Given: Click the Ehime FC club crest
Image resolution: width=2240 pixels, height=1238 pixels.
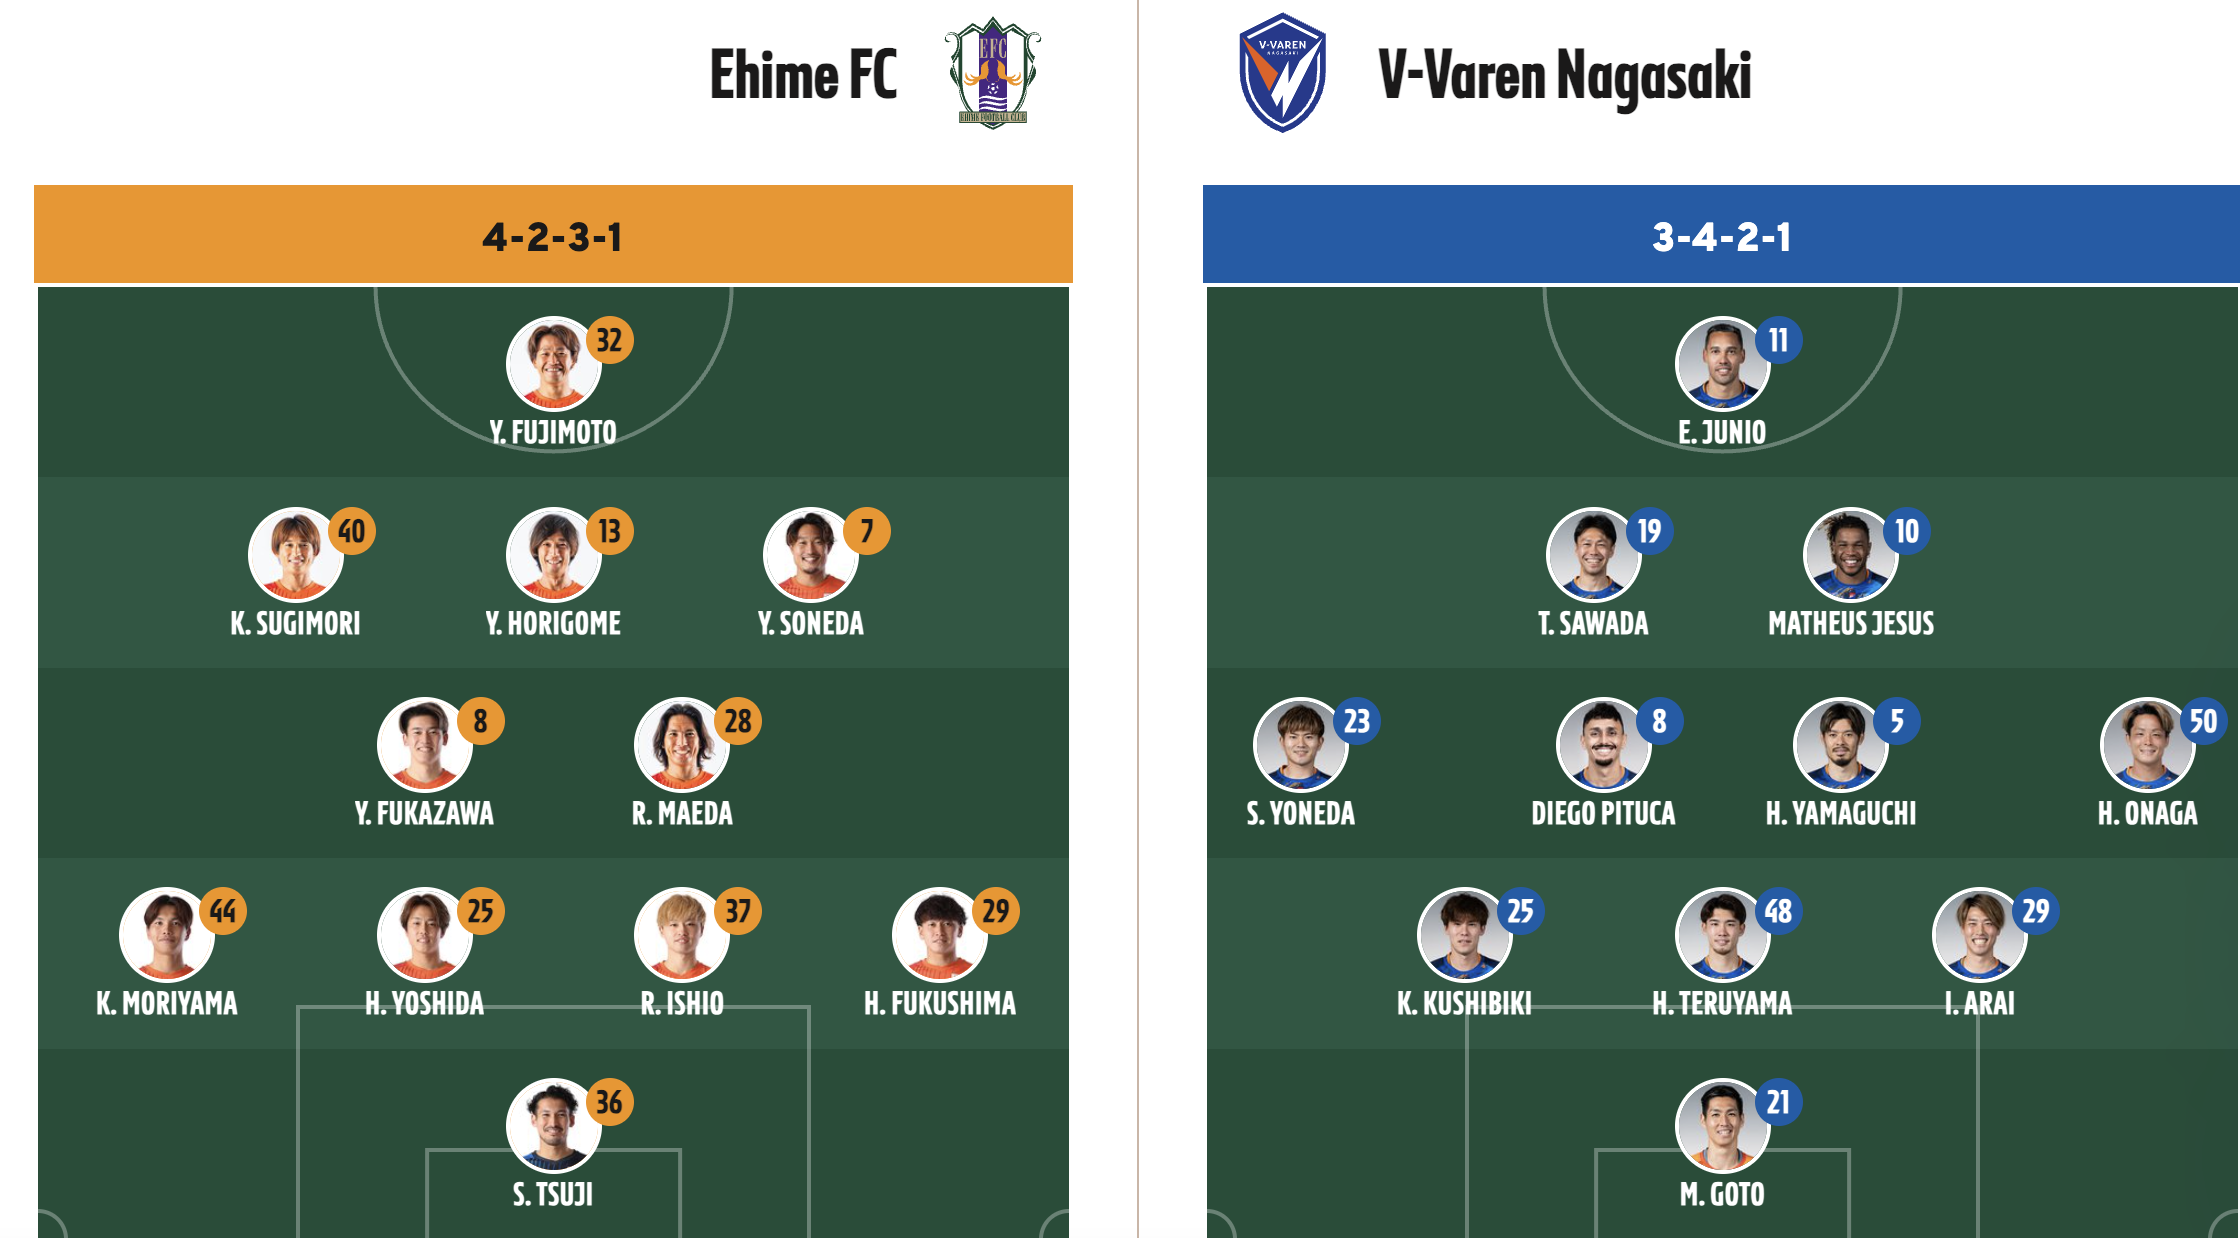Looking at the screenshot, I should 992,73.
